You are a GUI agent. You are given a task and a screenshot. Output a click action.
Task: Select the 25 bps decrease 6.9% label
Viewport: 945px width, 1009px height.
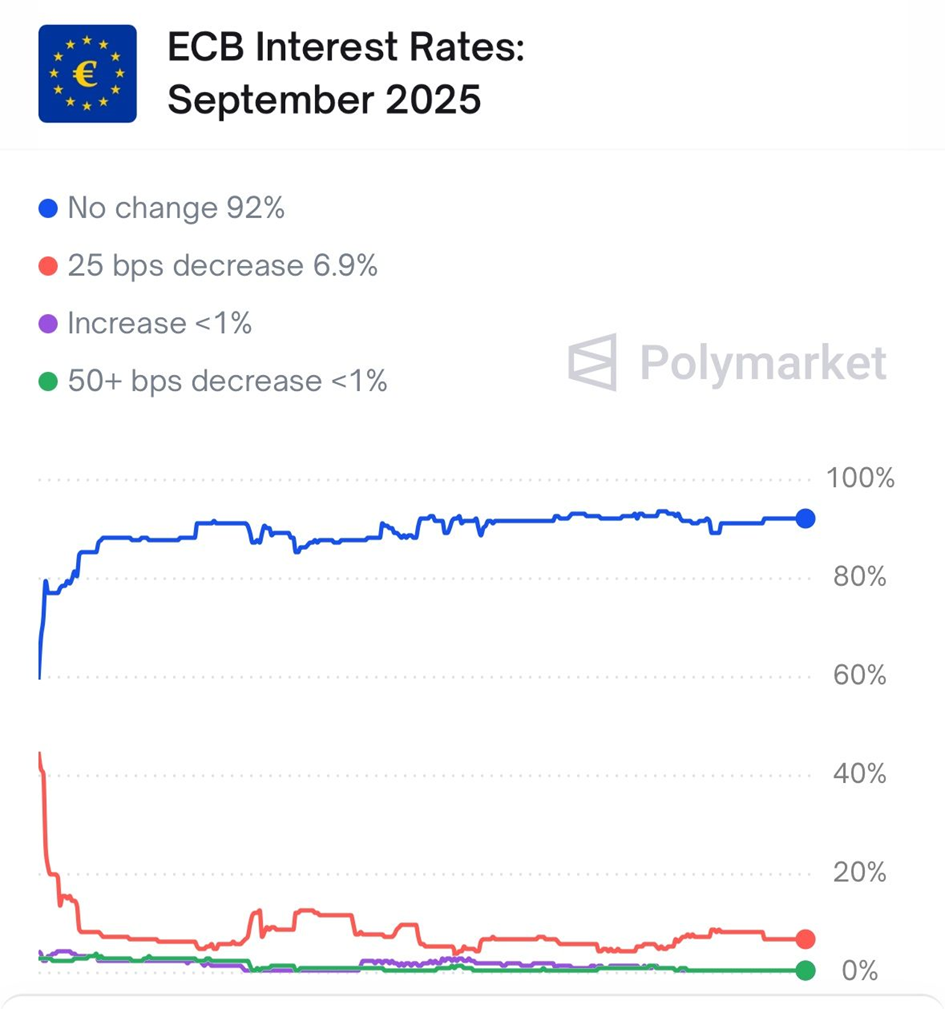(x=222, y=266)
